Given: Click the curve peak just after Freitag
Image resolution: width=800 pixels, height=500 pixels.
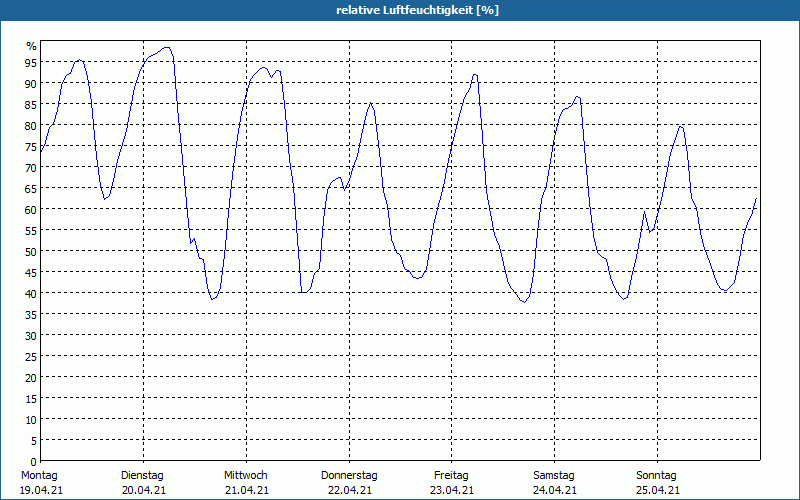Looking at the screenshot, I should pyautogui.click(x=475, y=74).
